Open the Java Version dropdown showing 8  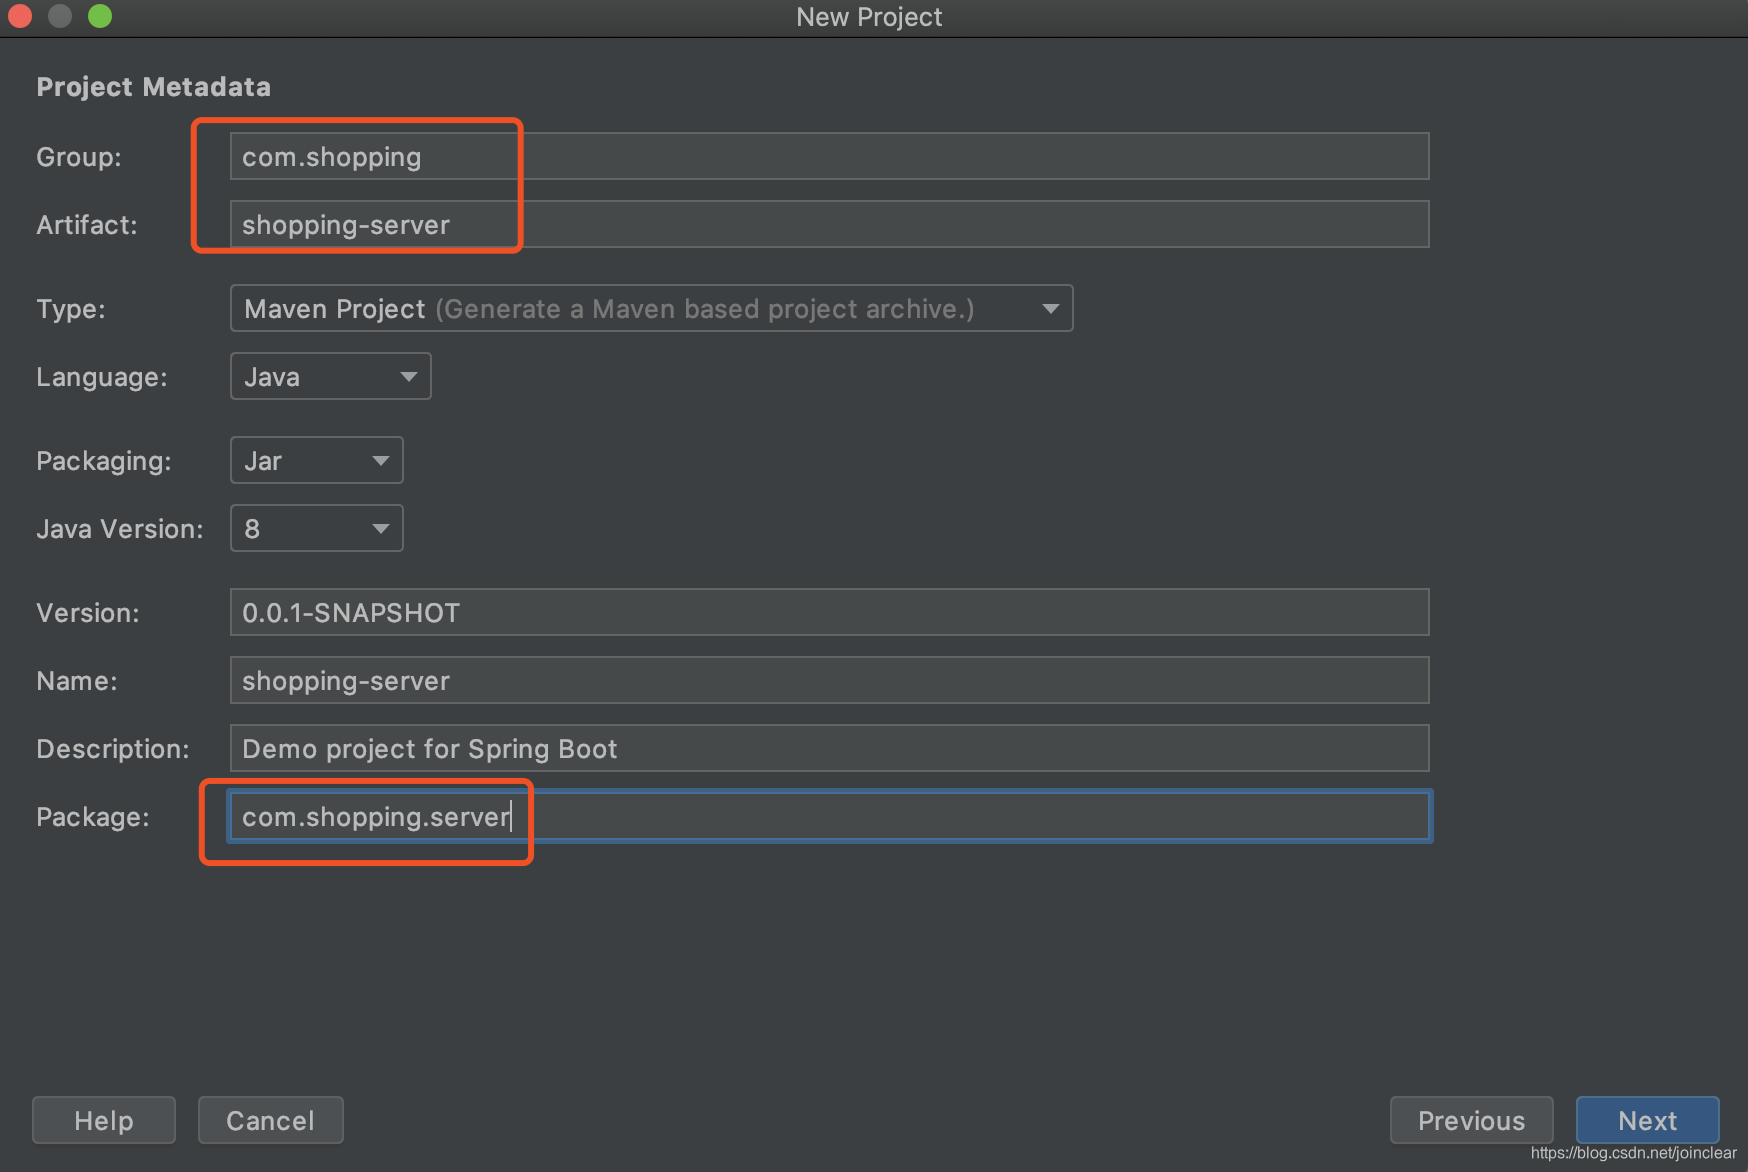(x=316, y=528)
